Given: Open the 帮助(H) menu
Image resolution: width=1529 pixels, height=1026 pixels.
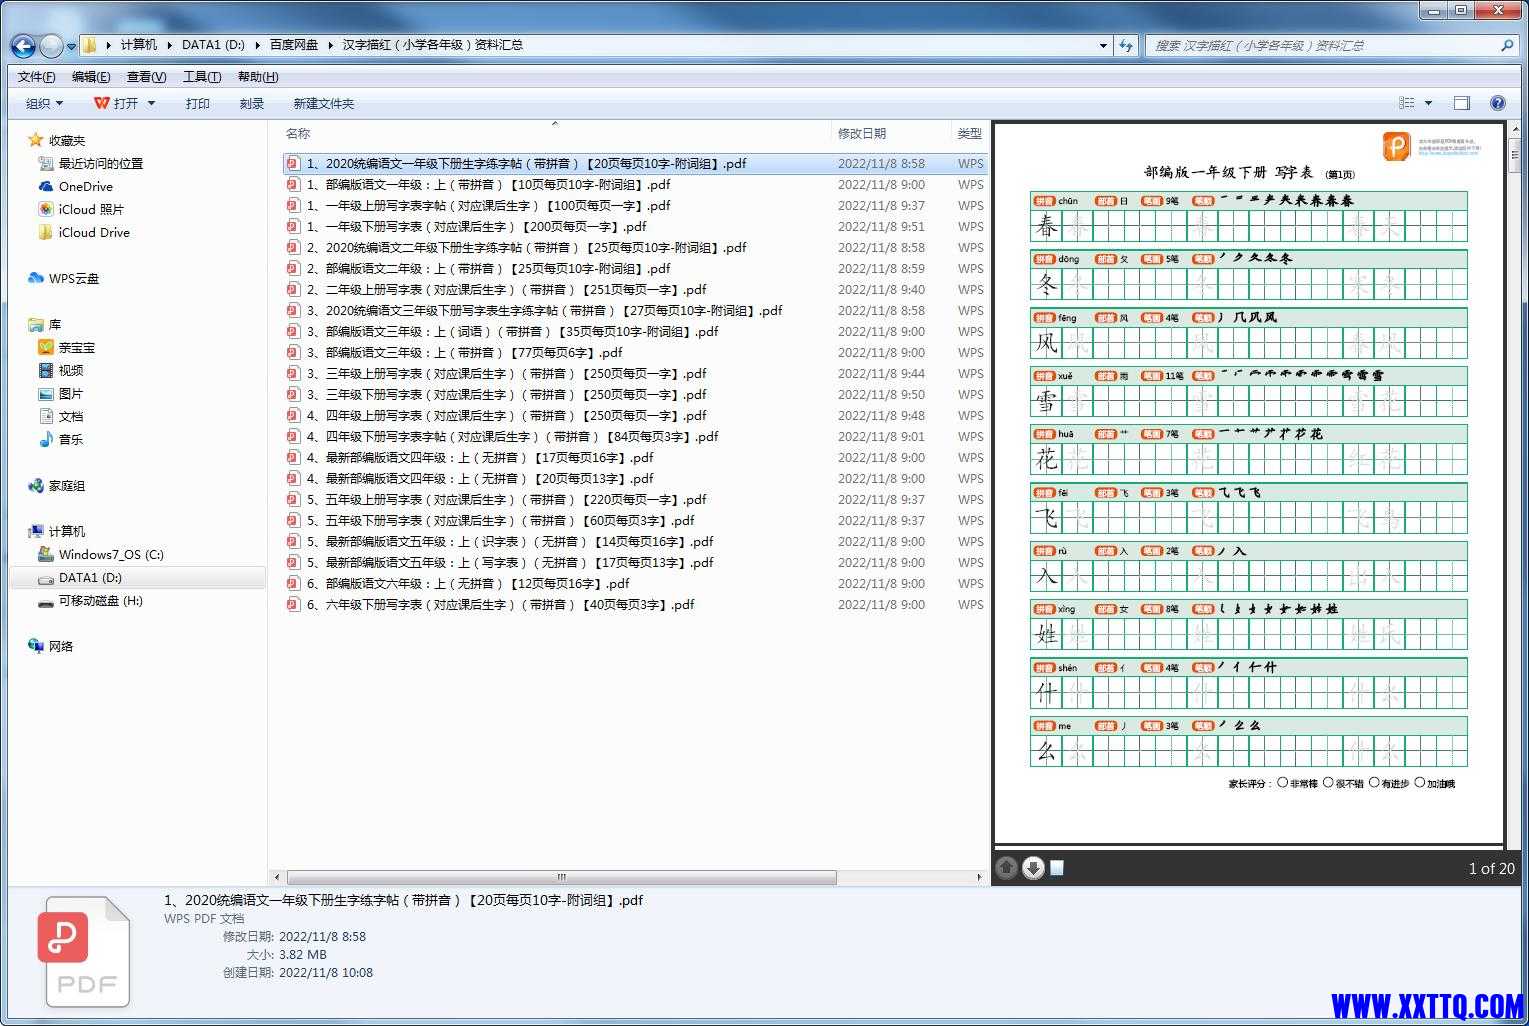Looking at the screenshot, I should [258, 77].
